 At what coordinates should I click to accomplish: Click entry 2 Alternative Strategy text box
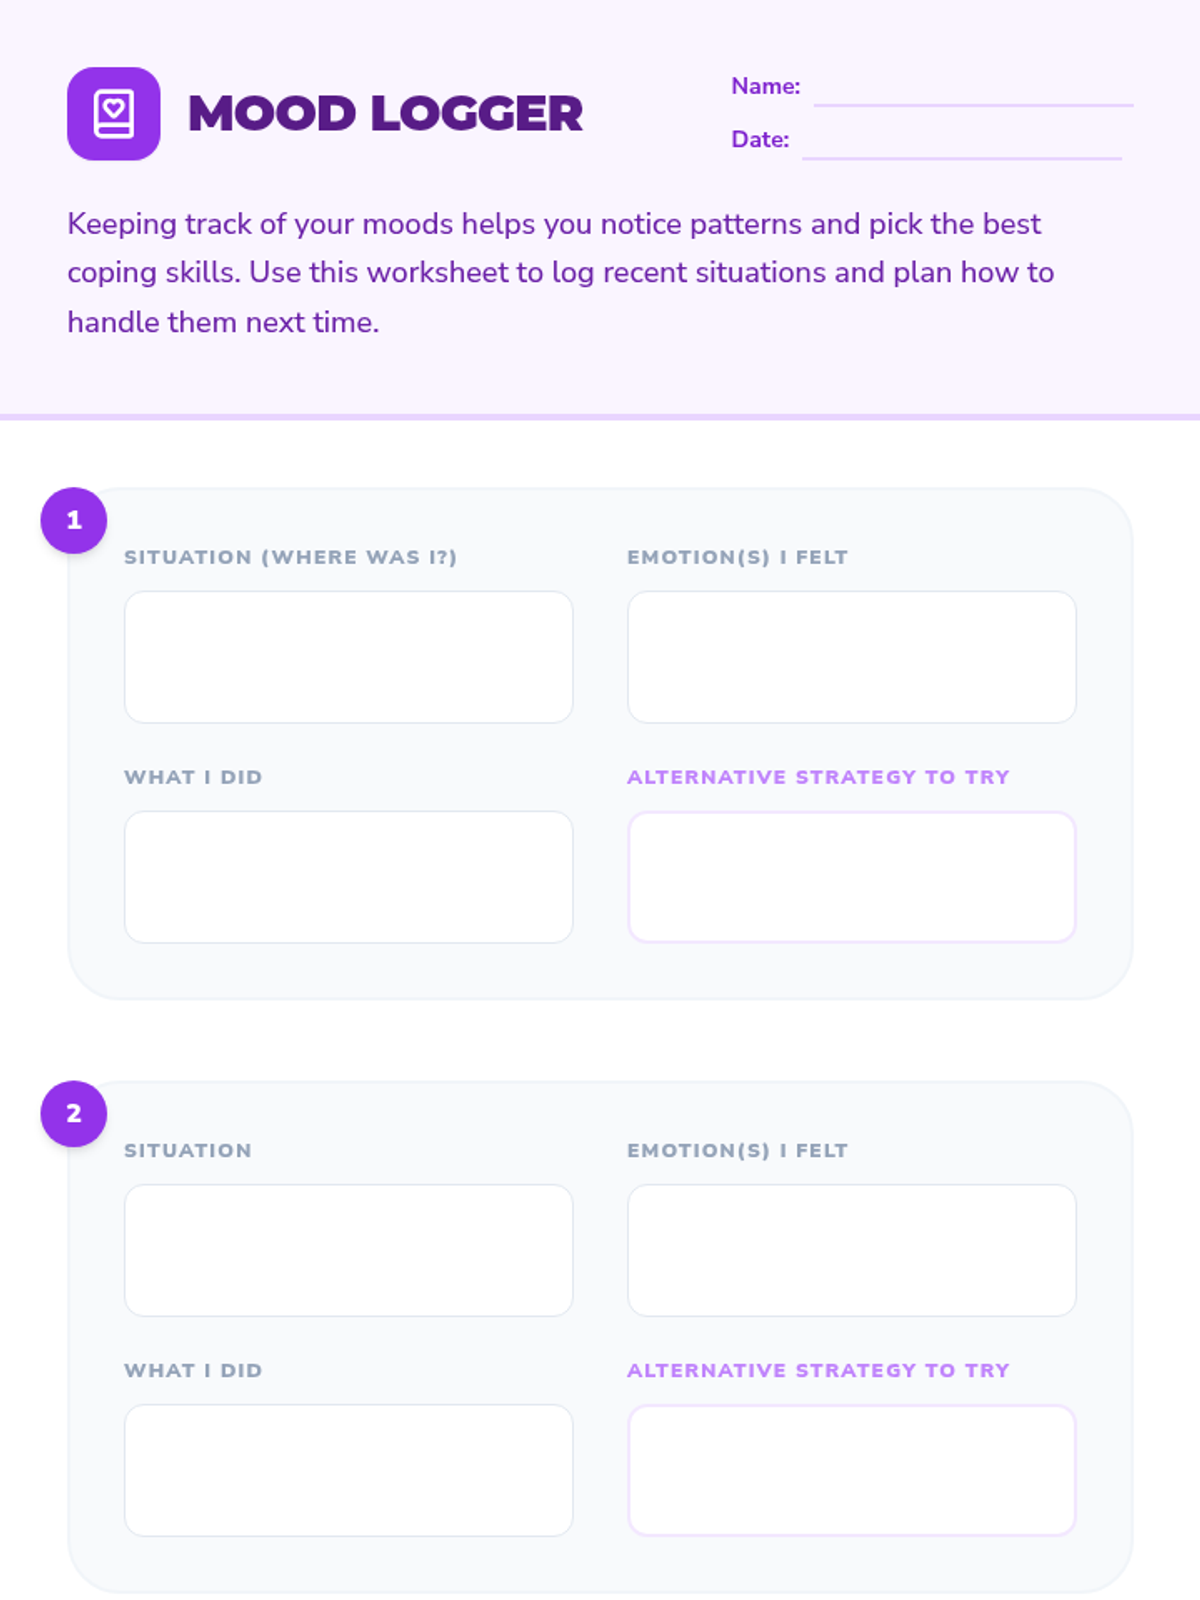pos(851,1470)
